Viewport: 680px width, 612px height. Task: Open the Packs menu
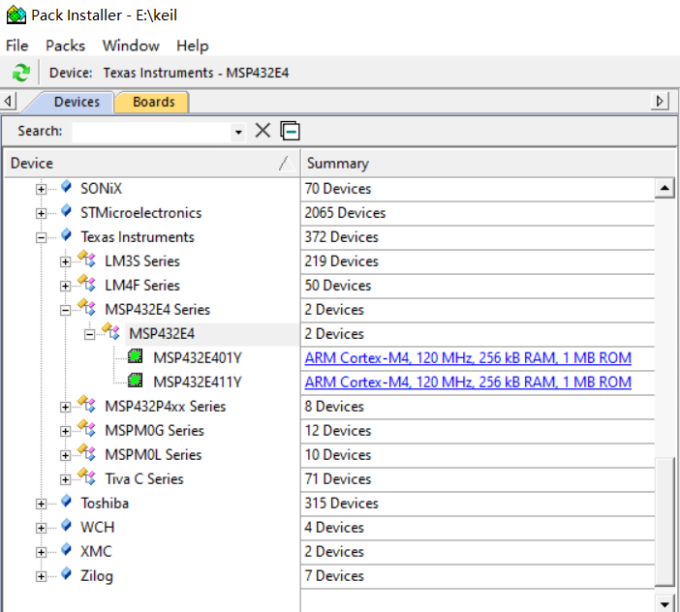[x=65, y=45]
